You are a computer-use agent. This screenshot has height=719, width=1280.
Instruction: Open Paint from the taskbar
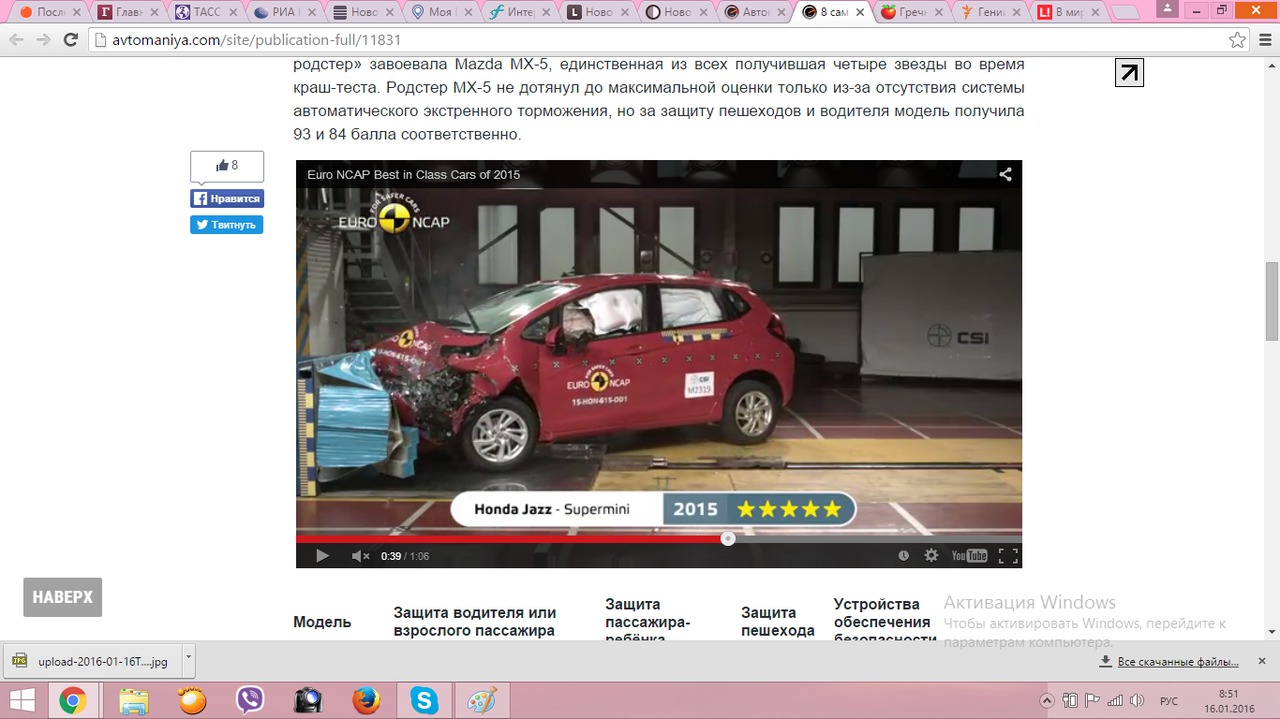(483, 701)
